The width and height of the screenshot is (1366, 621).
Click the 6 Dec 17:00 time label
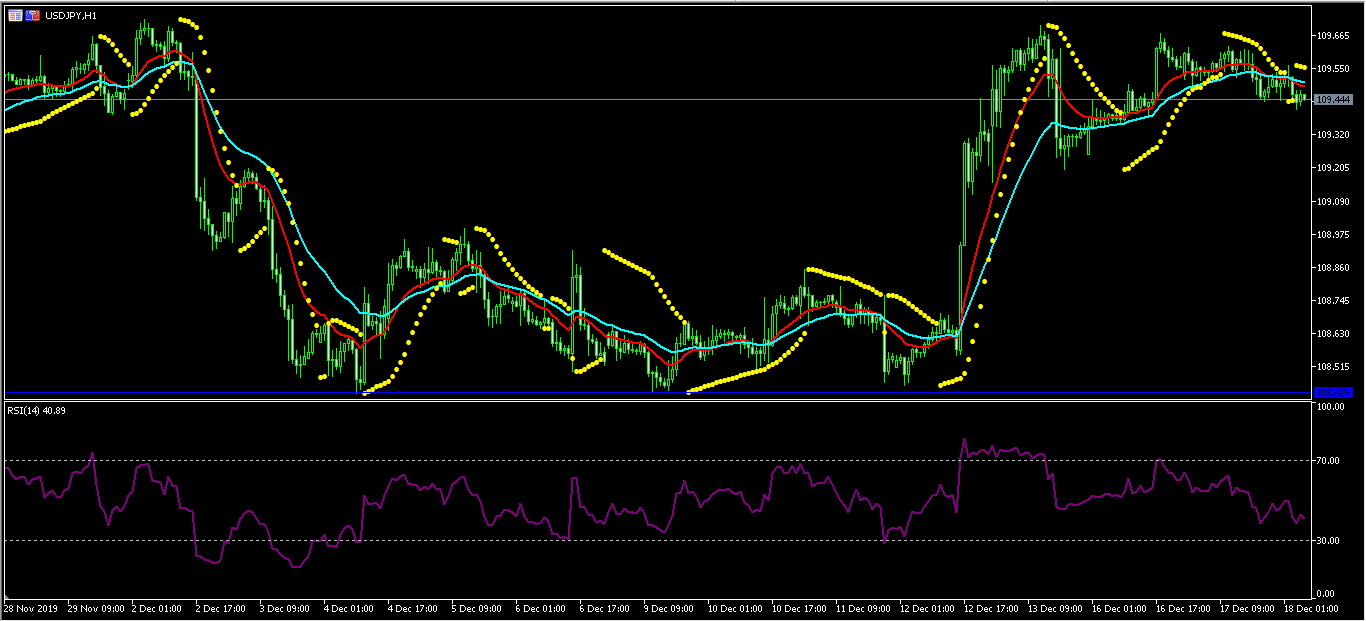pyautogui.click(x=605, y=608)
